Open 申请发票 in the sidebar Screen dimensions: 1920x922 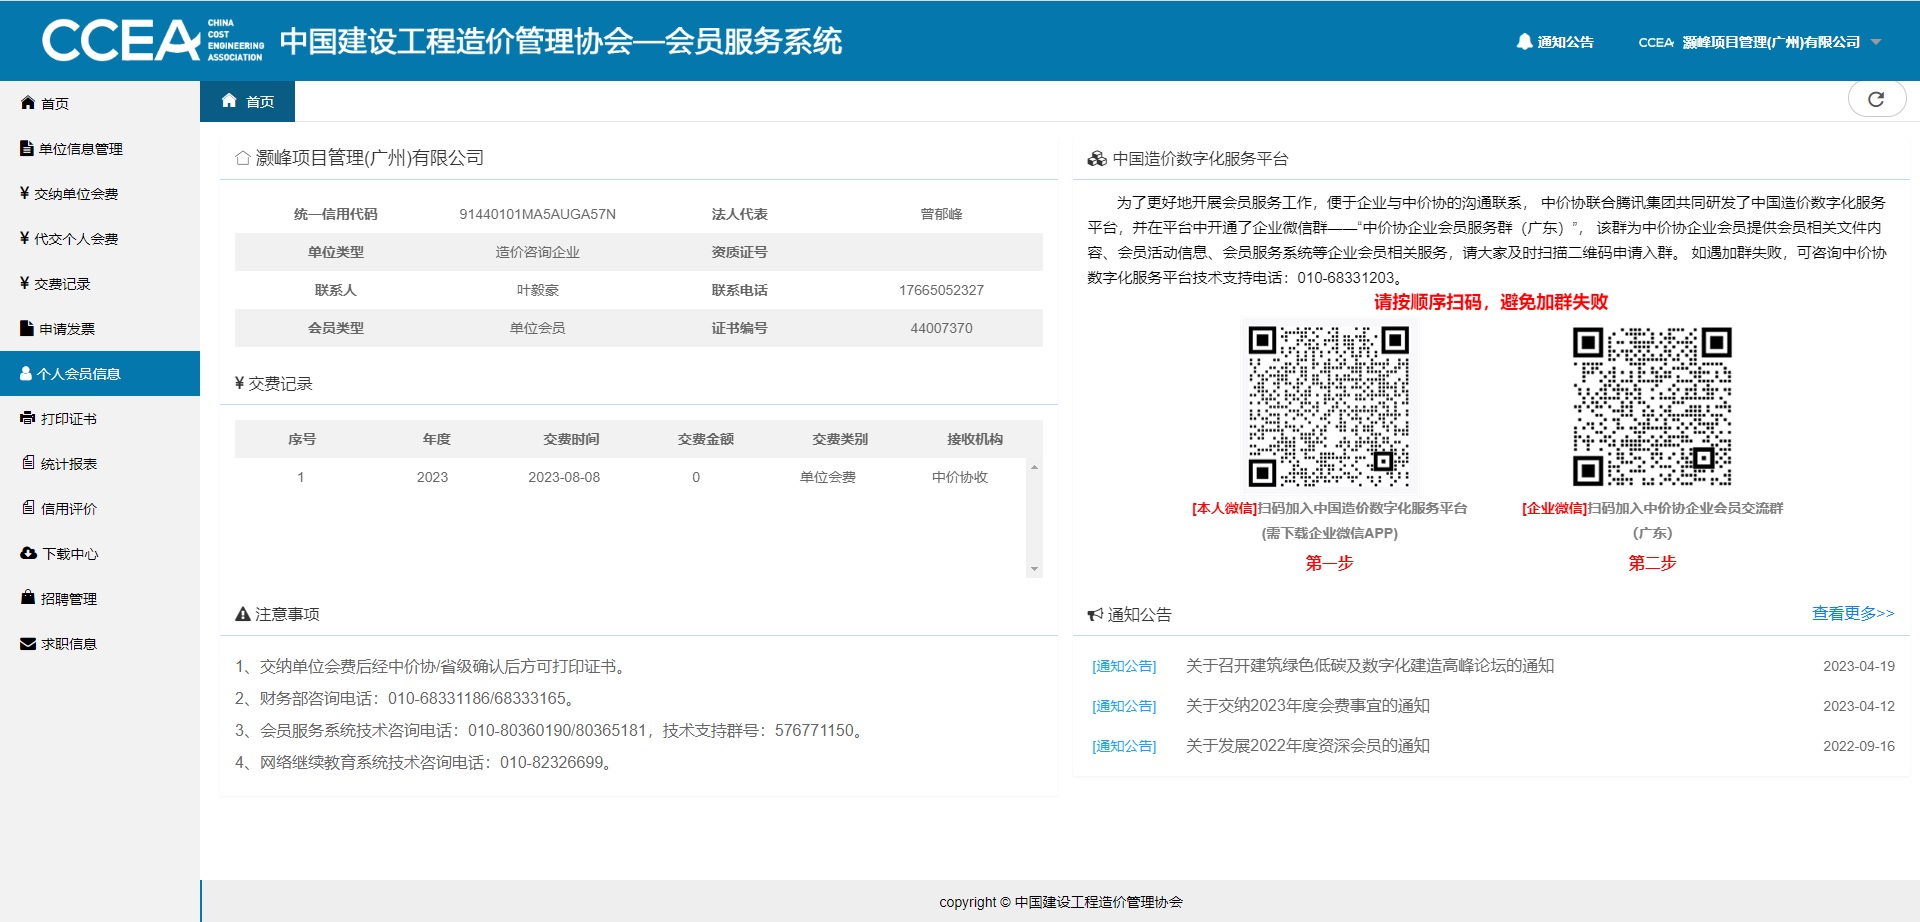67,329
